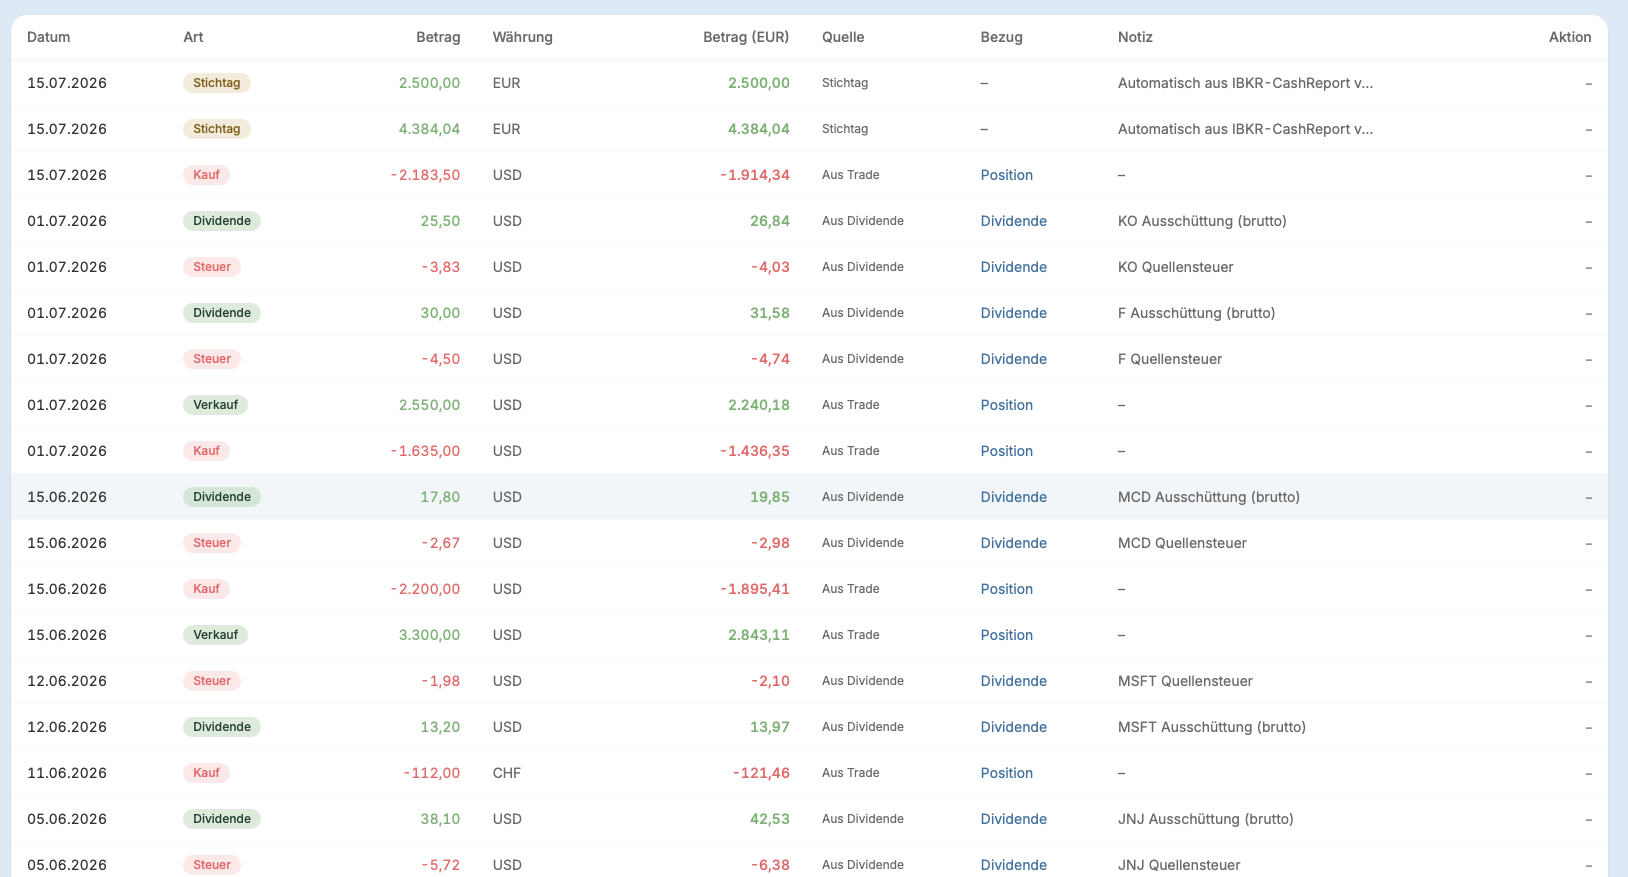Open Dividende link for MCD Ausschüttung row
The width and height of the screenshot is (1628, 877).
pos(1013,497)
